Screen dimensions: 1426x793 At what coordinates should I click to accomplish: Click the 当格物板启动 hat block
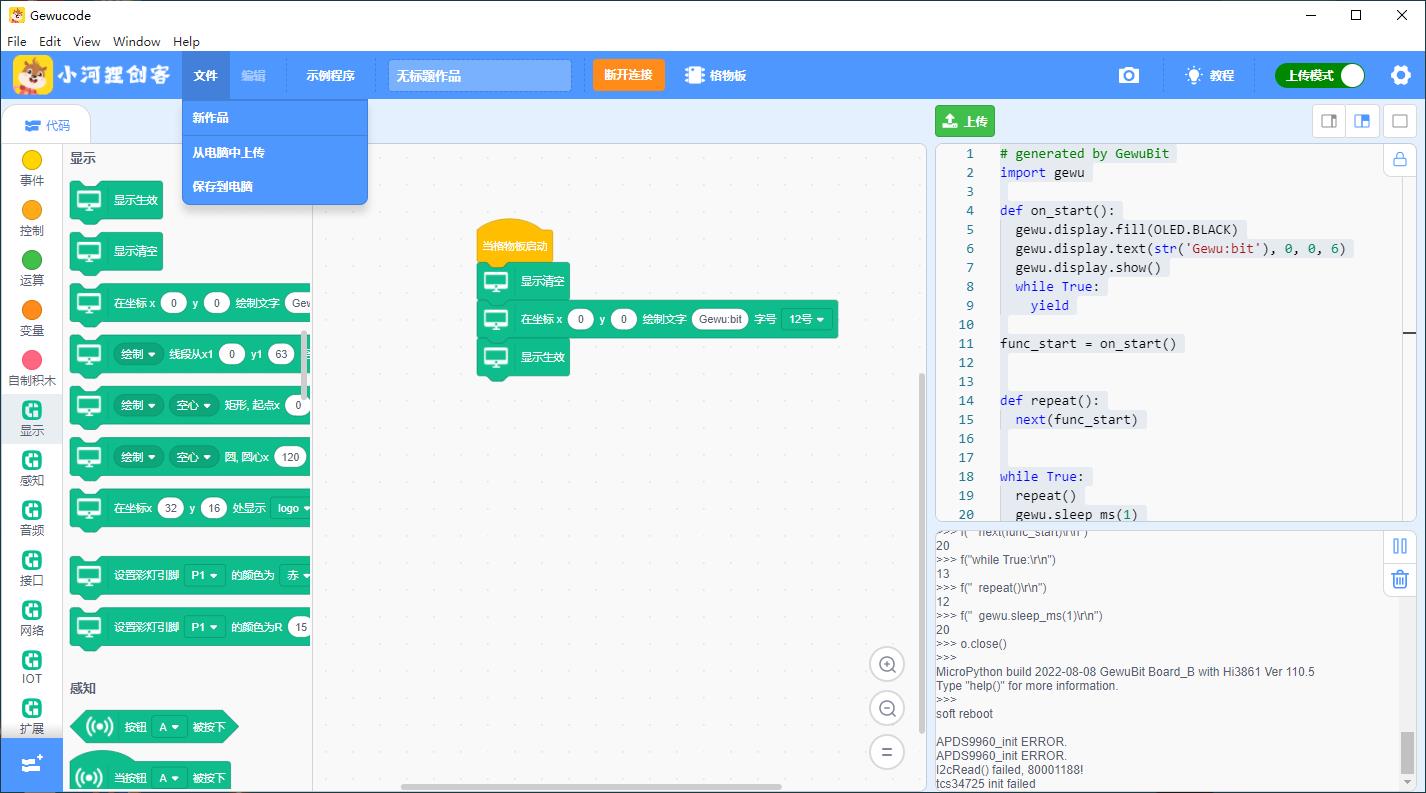pos(514,243)
